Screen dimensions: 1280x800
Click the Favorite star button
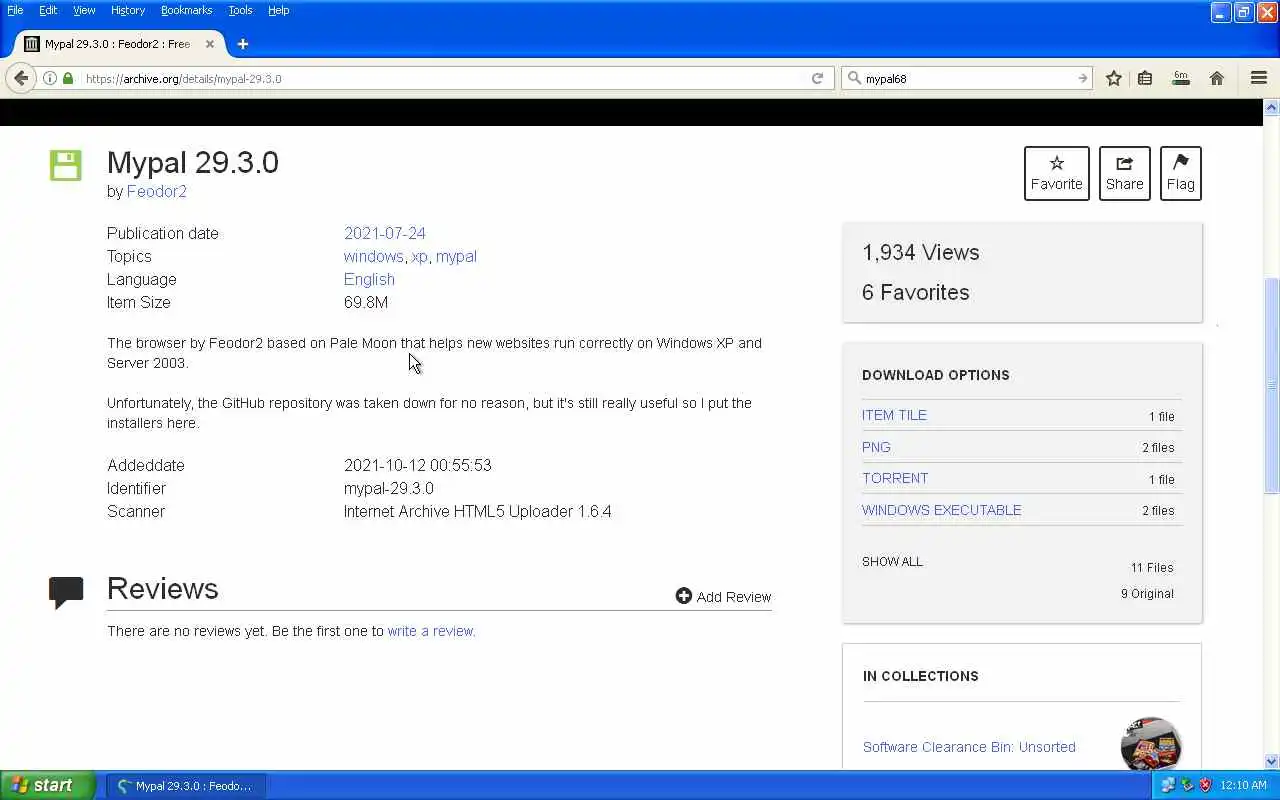[x=1056, y=173]
